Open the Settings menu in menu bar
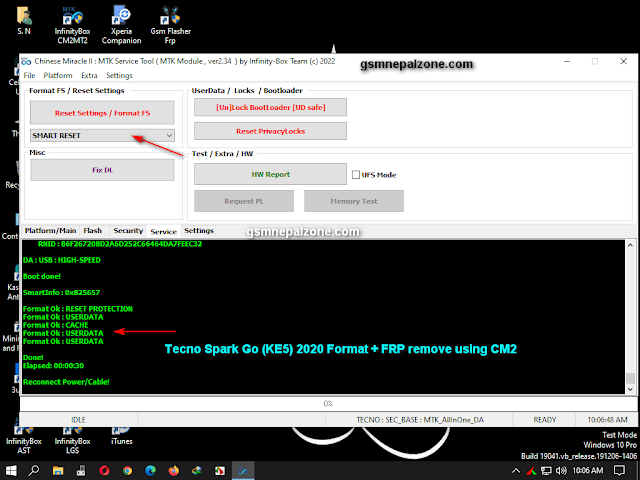Image resolution: width=640 pixels, height=480 pixels. [119, 76]
